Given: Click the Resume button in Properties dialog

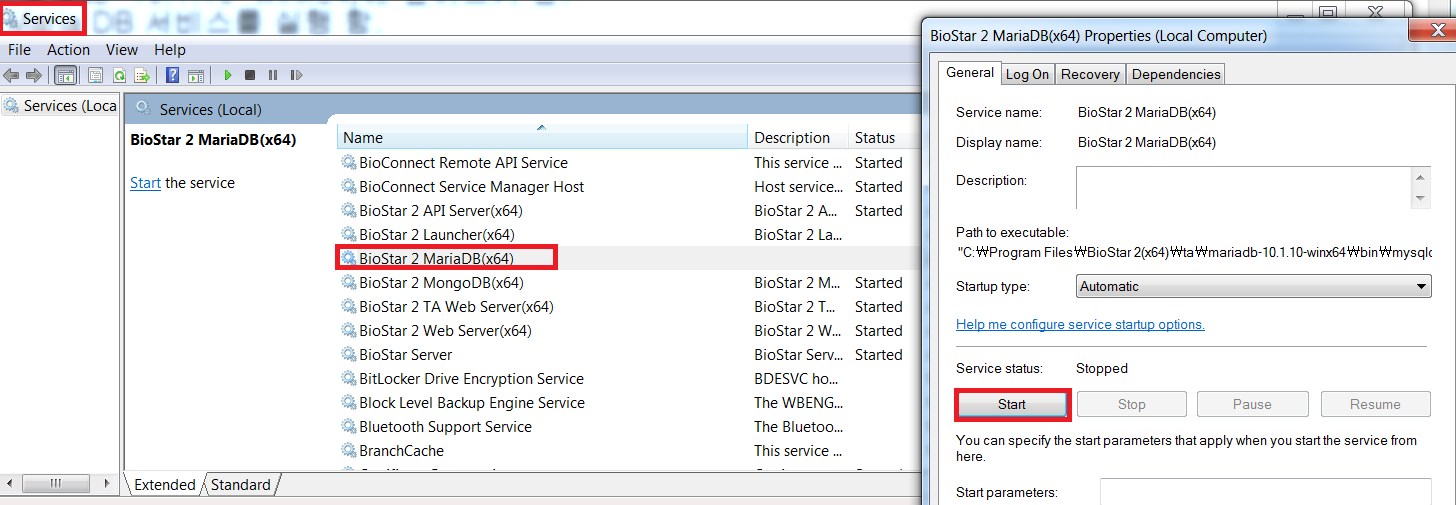Looking at the screenshot, I should (x=1375, y=404).
